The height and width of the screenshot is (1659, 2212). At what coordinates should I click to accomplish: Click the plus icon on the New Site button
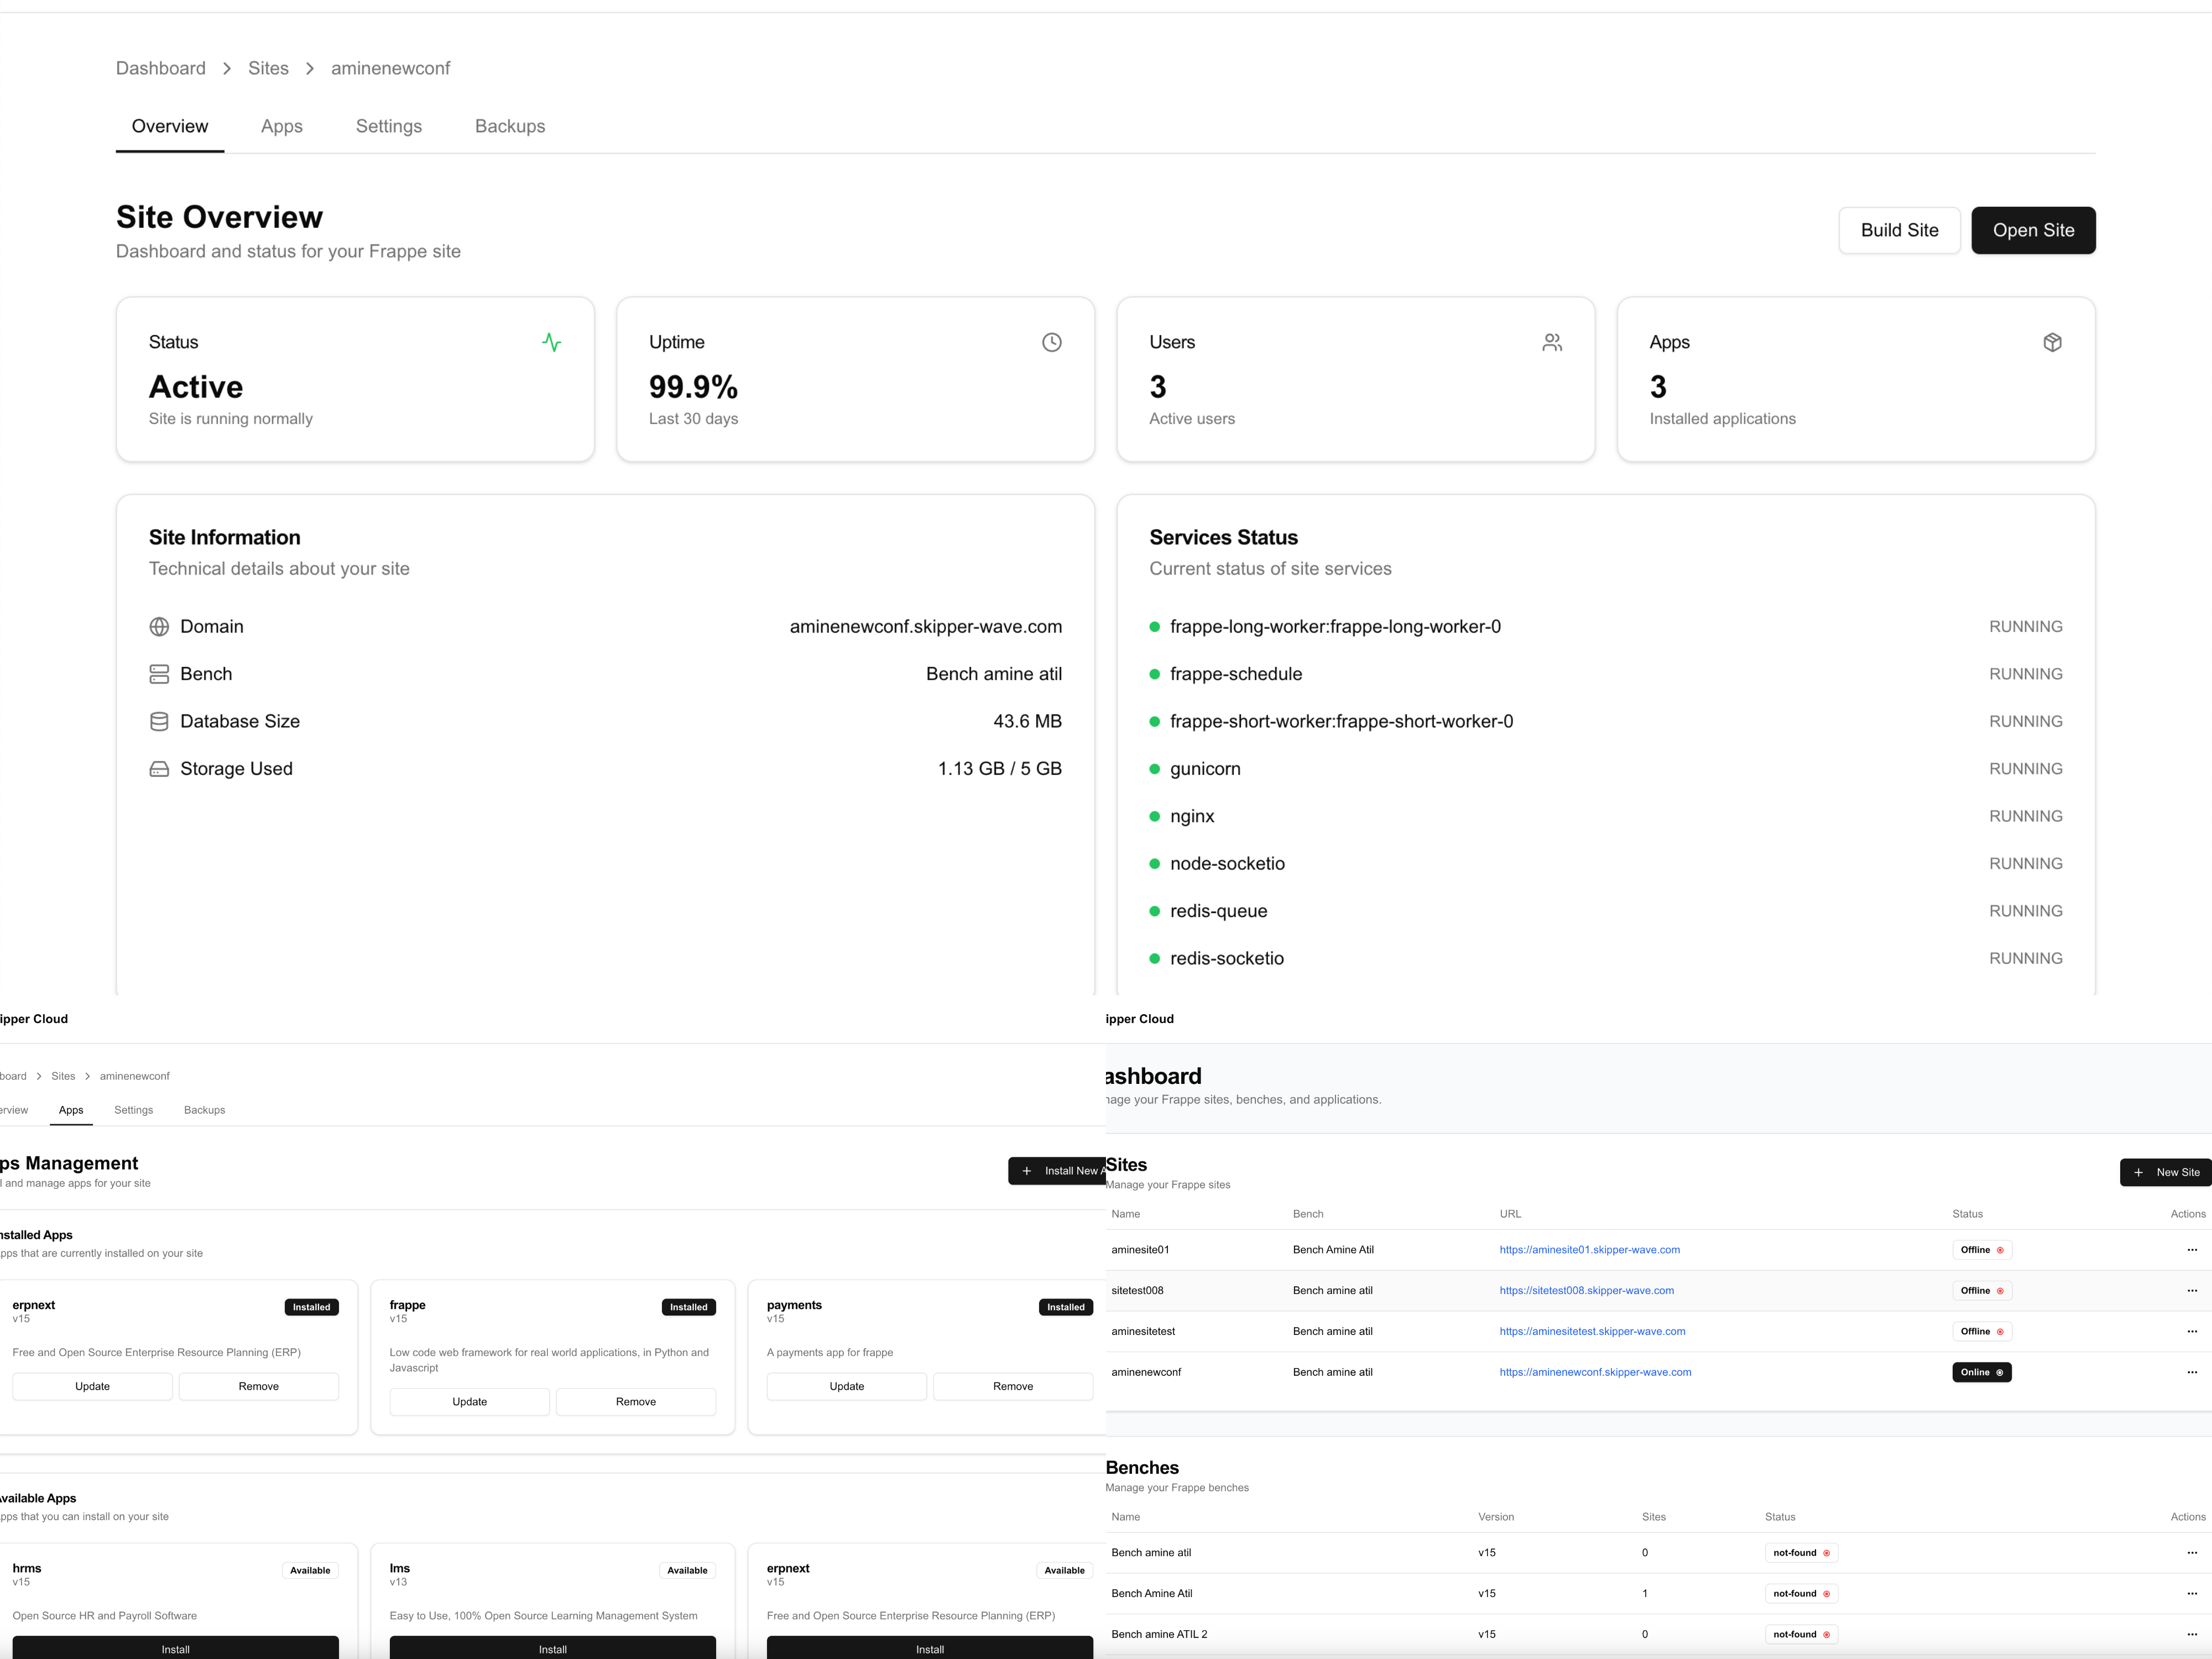coord(2138,1172)
